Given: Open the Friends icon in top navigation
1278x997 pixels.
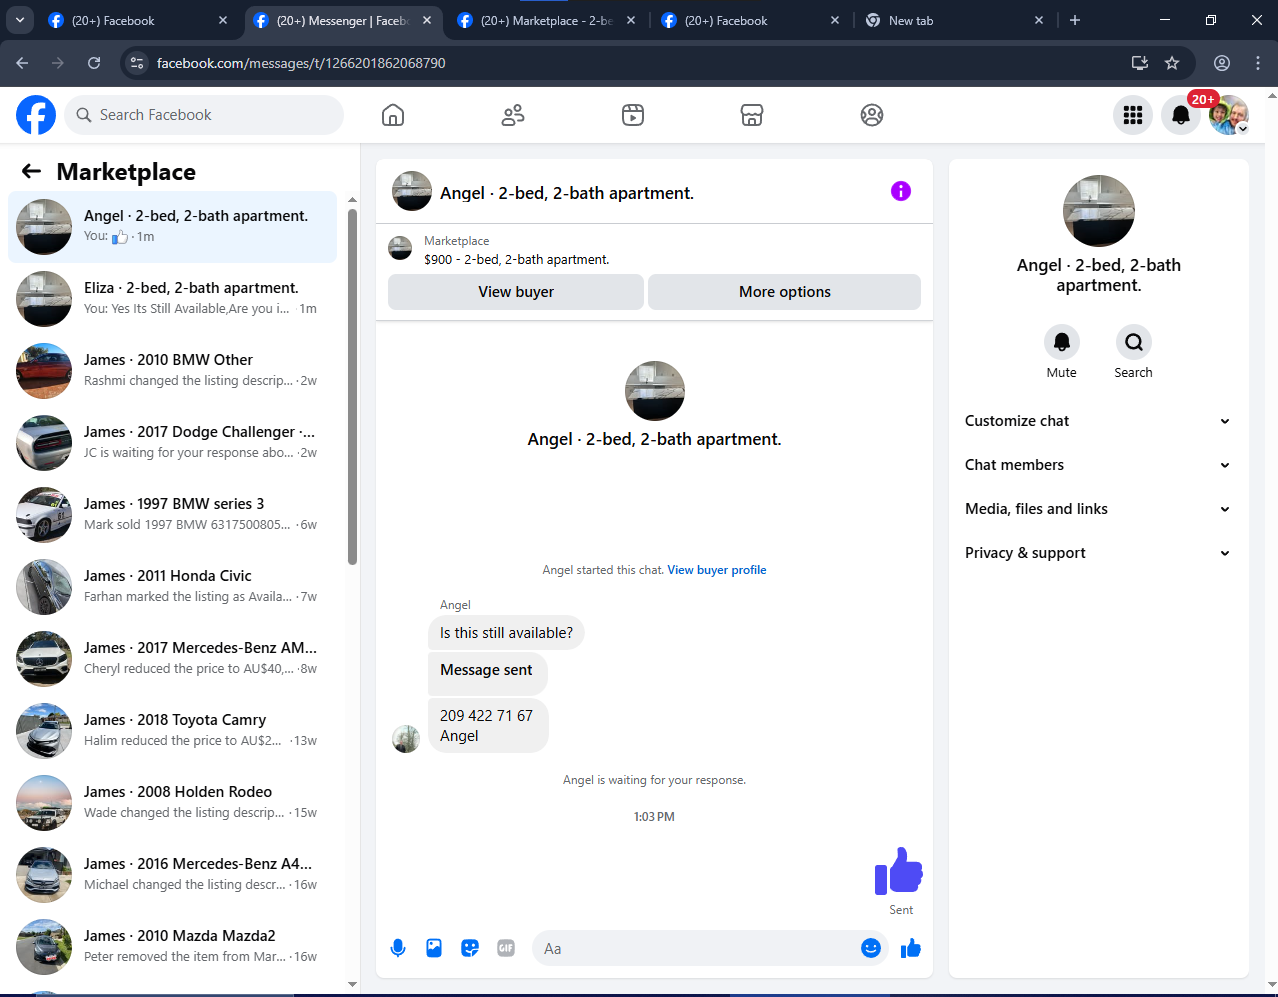Looking at the screenshot, I should point(513,115).
